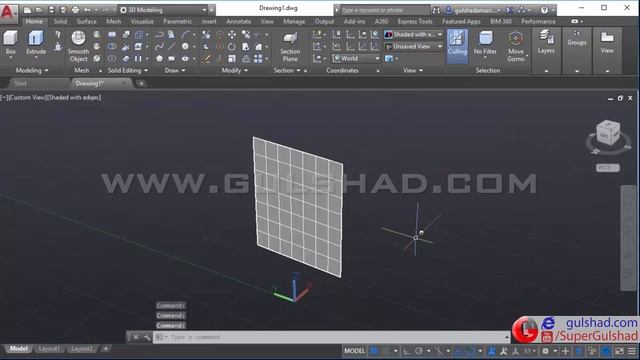Click the Move Gizmo tool
The width and height of the screenshot is (640, 360).
click(516, 47)
